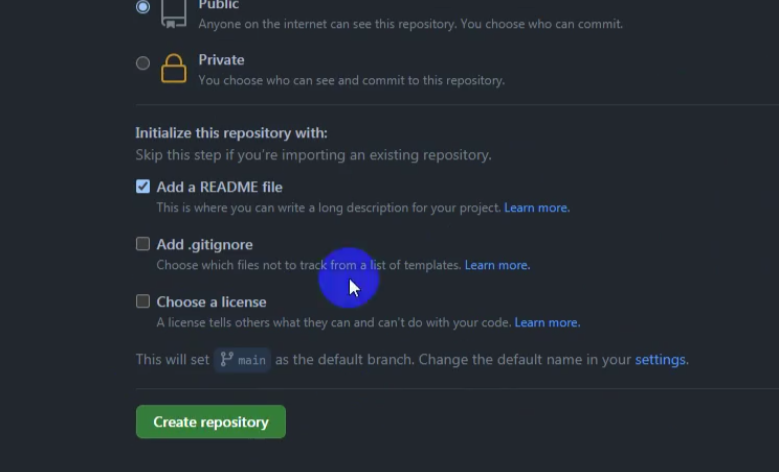Click the Initialize this repository with heading

tap(232, 133)
